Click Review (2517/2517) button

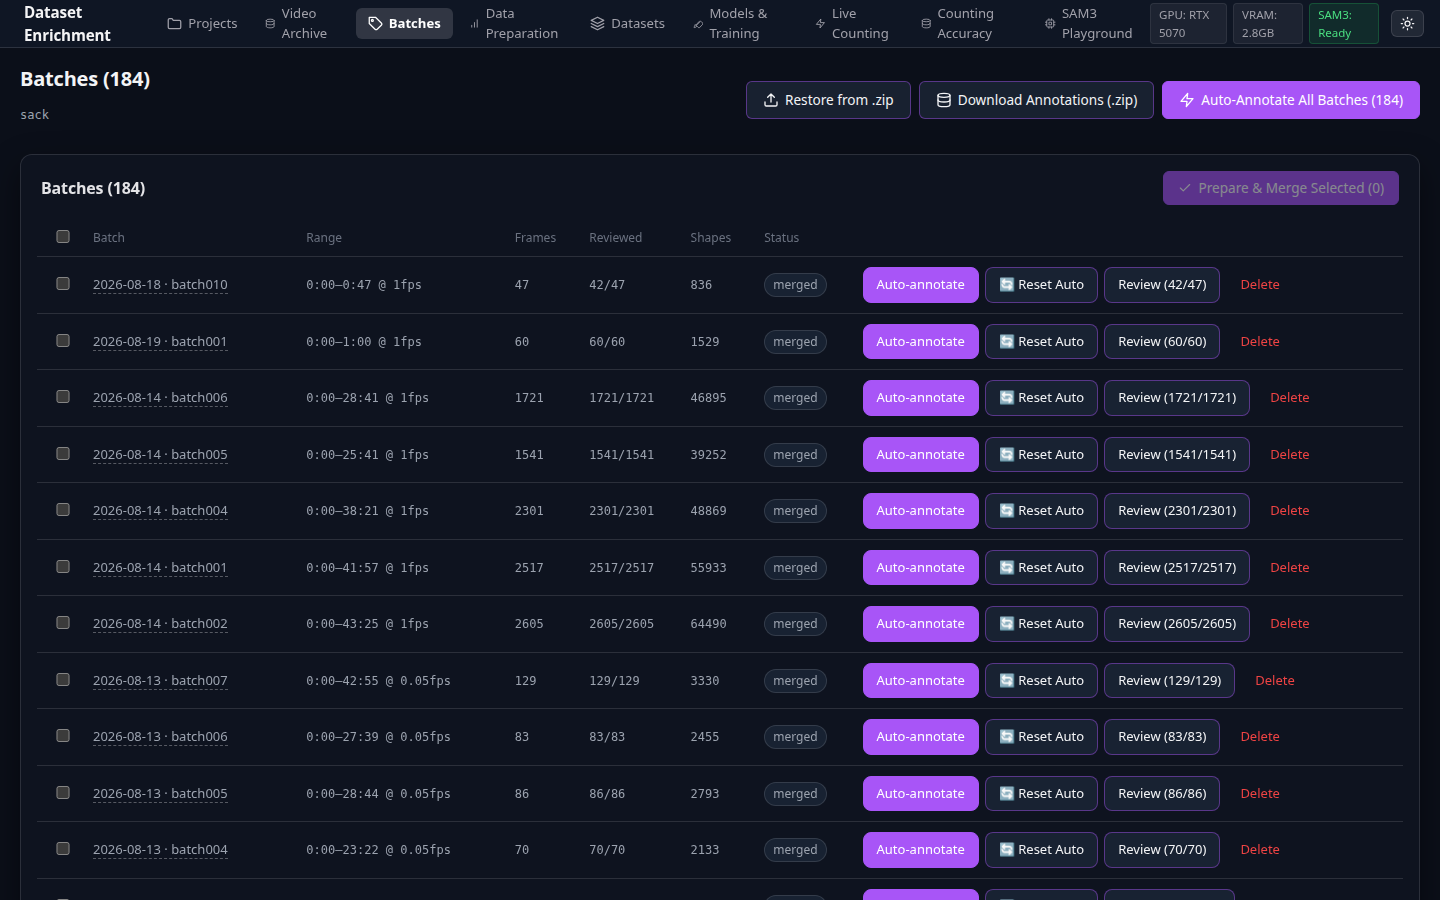click(x=1177, y=568)
